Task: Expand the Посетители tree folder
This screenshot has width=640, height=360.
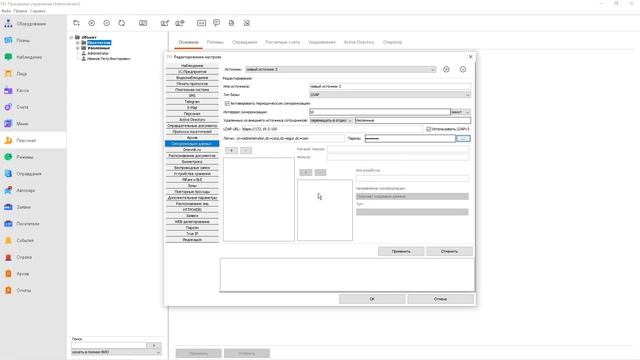Action: tap(78, 42)
